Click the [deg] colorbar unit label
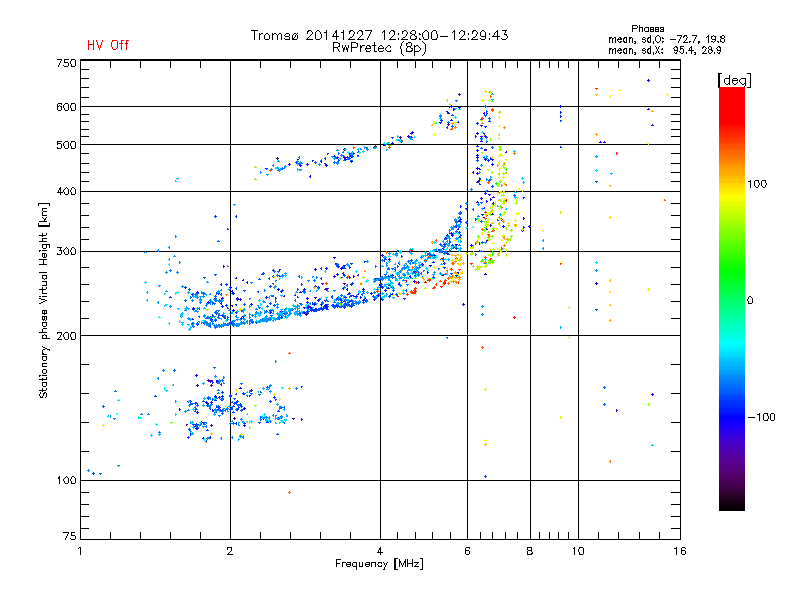Image resolution: width=800 pixels, height=600 pixels. [x=734, y=80]
